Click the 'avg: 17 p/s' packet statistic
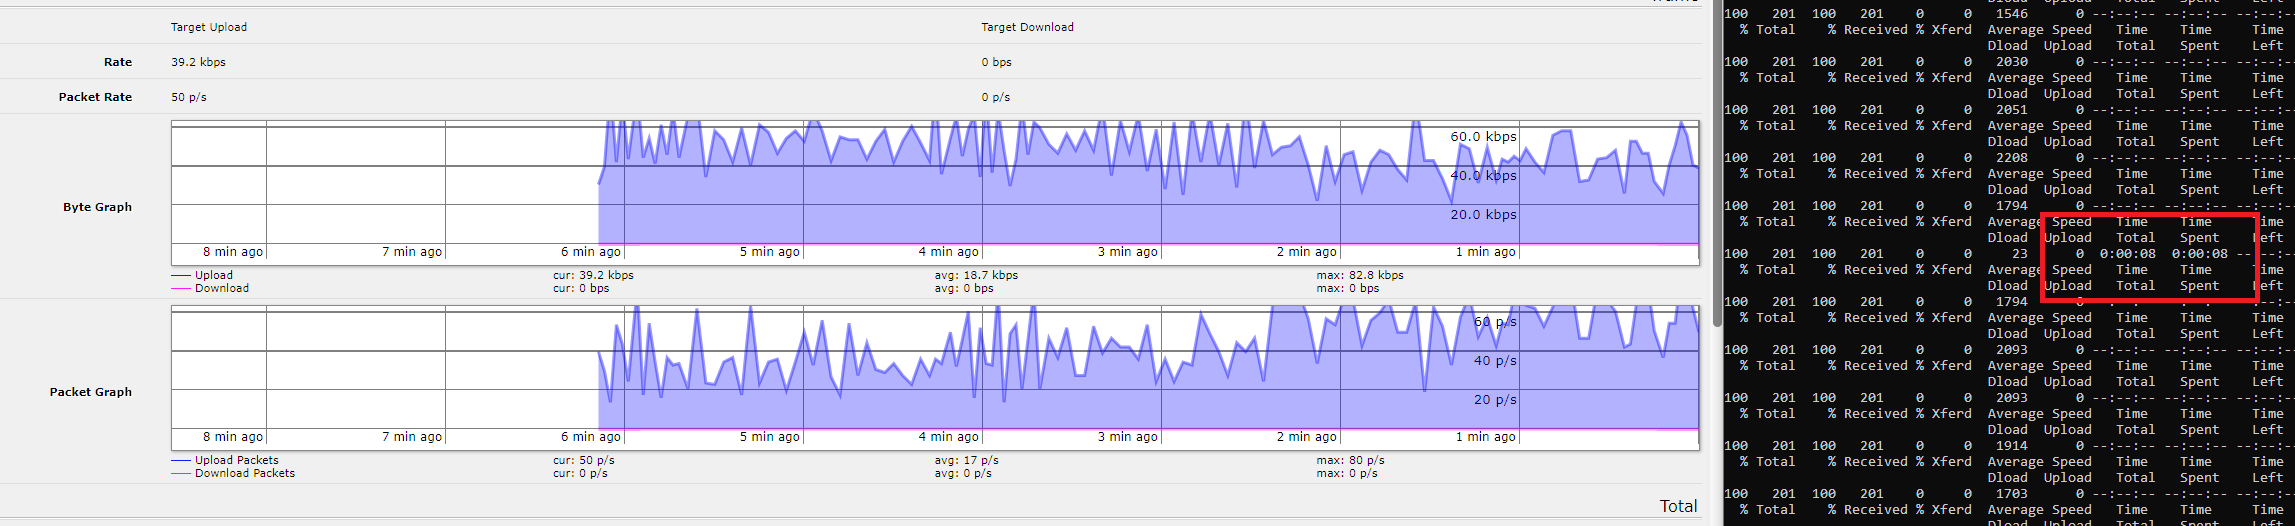Image resolution: width=2295 pixels, height=526 pixels. coord(966,460)
